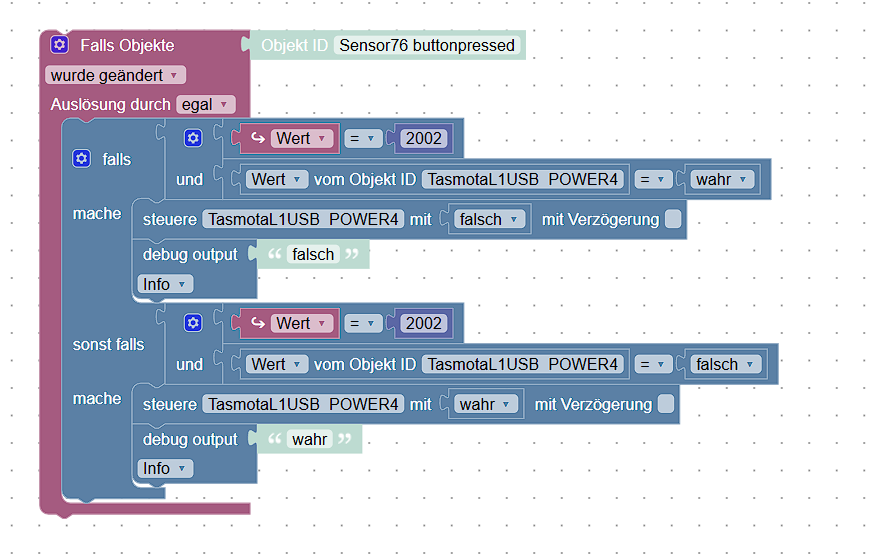Open equals operator dropdown before second 2002

pos(363,324)
